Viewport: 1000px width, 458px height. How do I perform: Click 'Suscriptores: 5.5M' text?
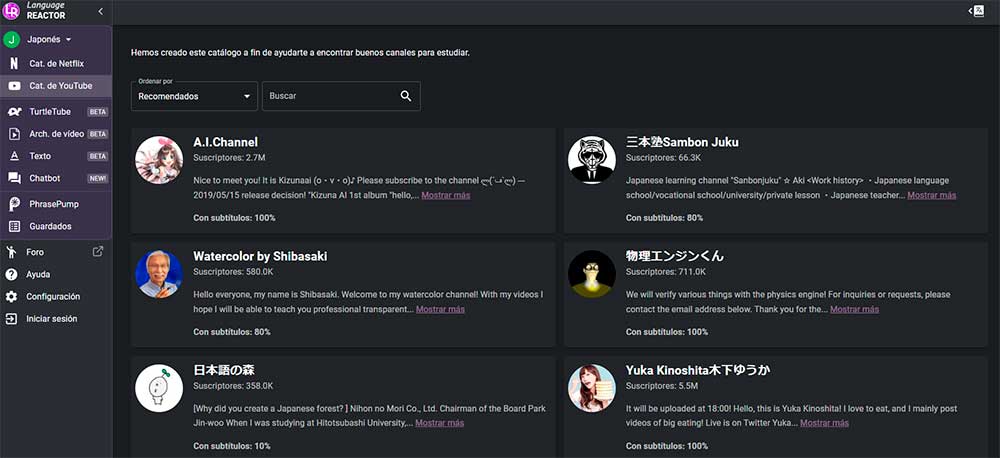pyautogui.click(x=662, y=386)
